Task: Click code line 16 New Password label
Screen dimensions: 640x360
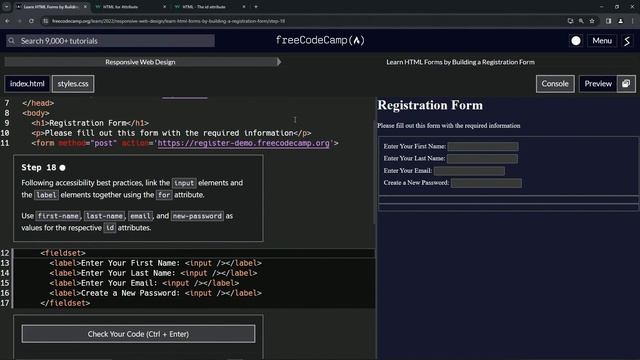Action: 156,293
